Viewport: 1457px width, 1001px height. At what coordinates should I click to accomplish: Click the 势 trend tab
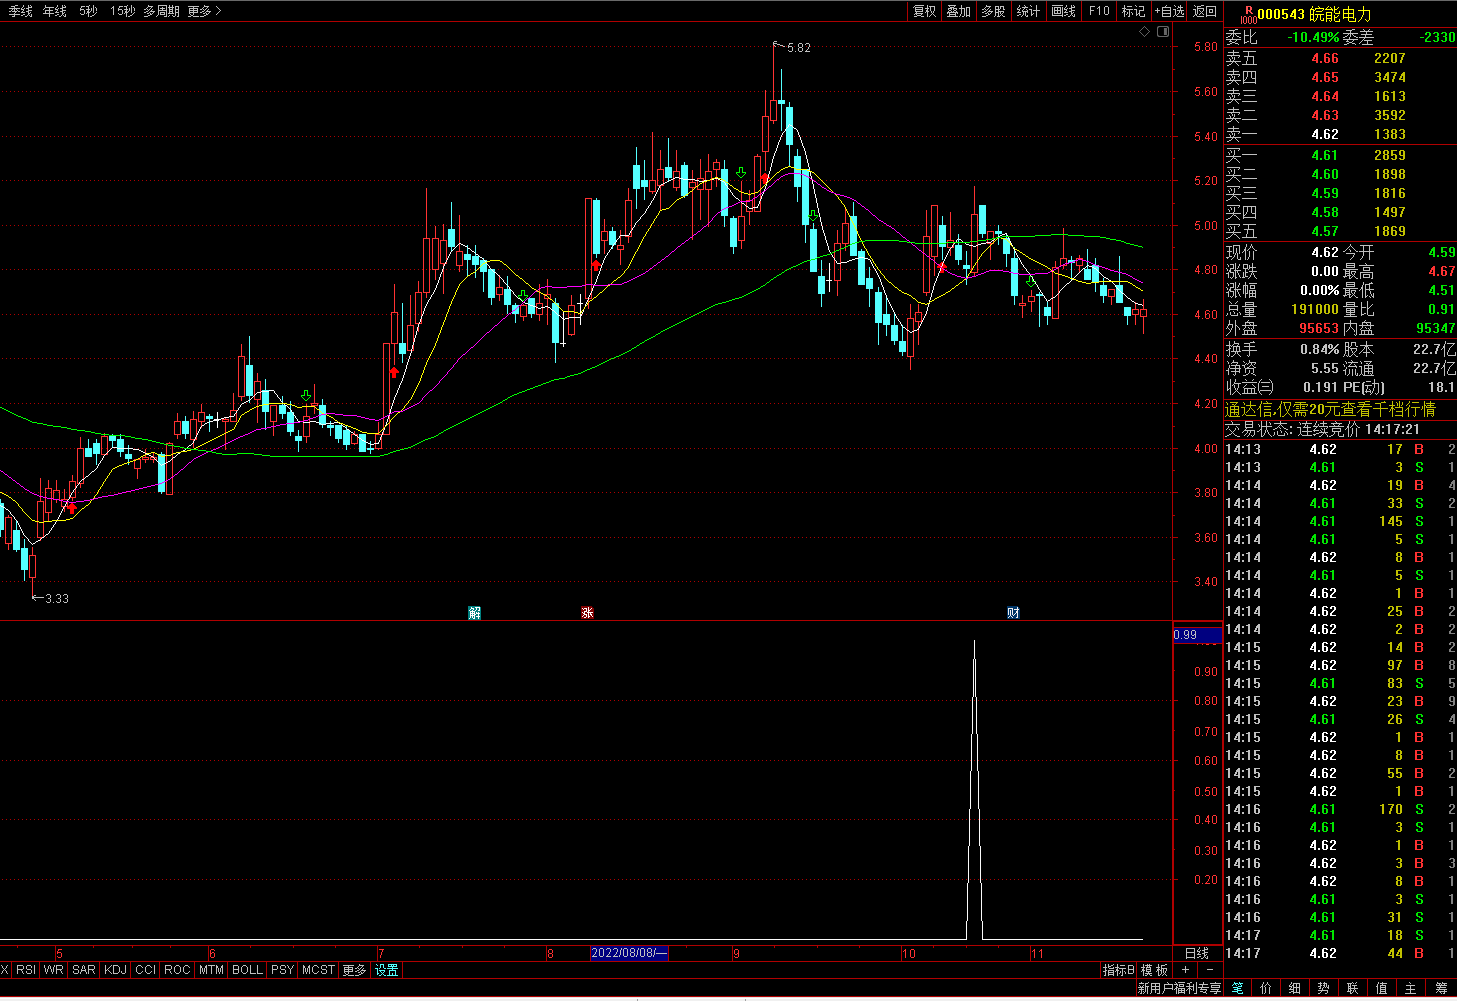[x=1324, y=988]
